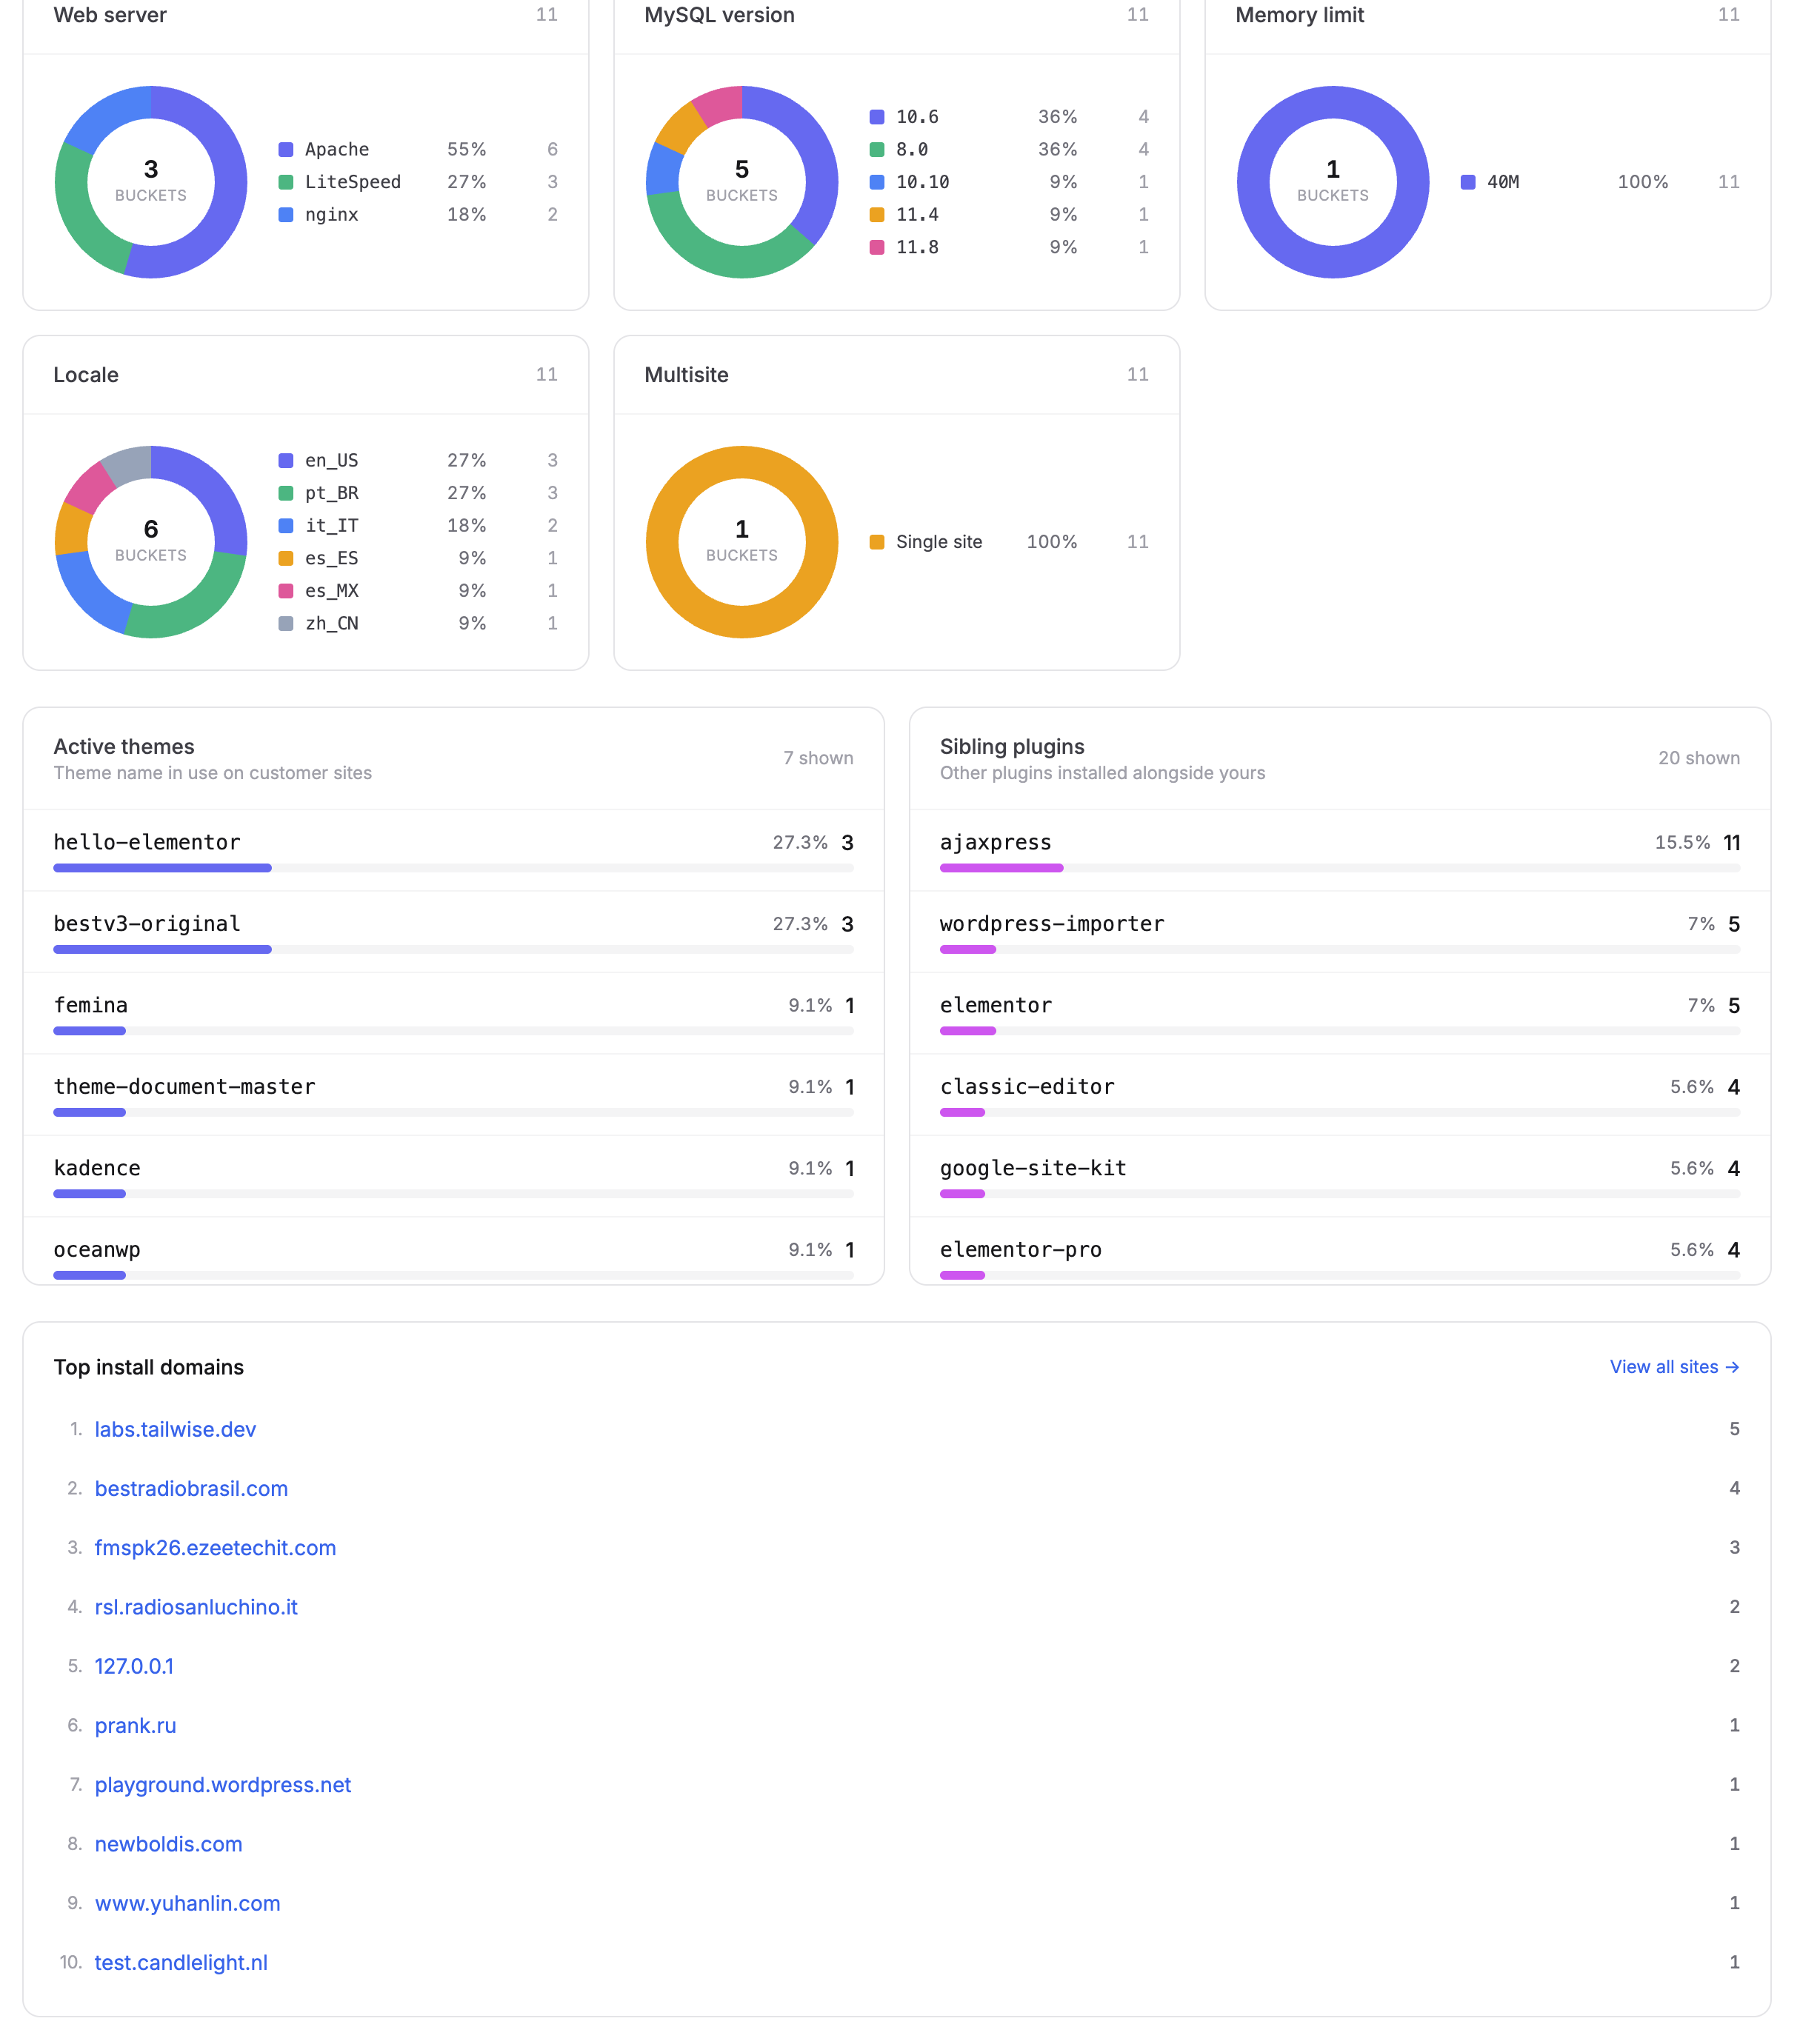The height and width of the screenshot is (2044, 1800).
Task: Click the en_US locale color swatch
Action: click(x=286, y=460)
